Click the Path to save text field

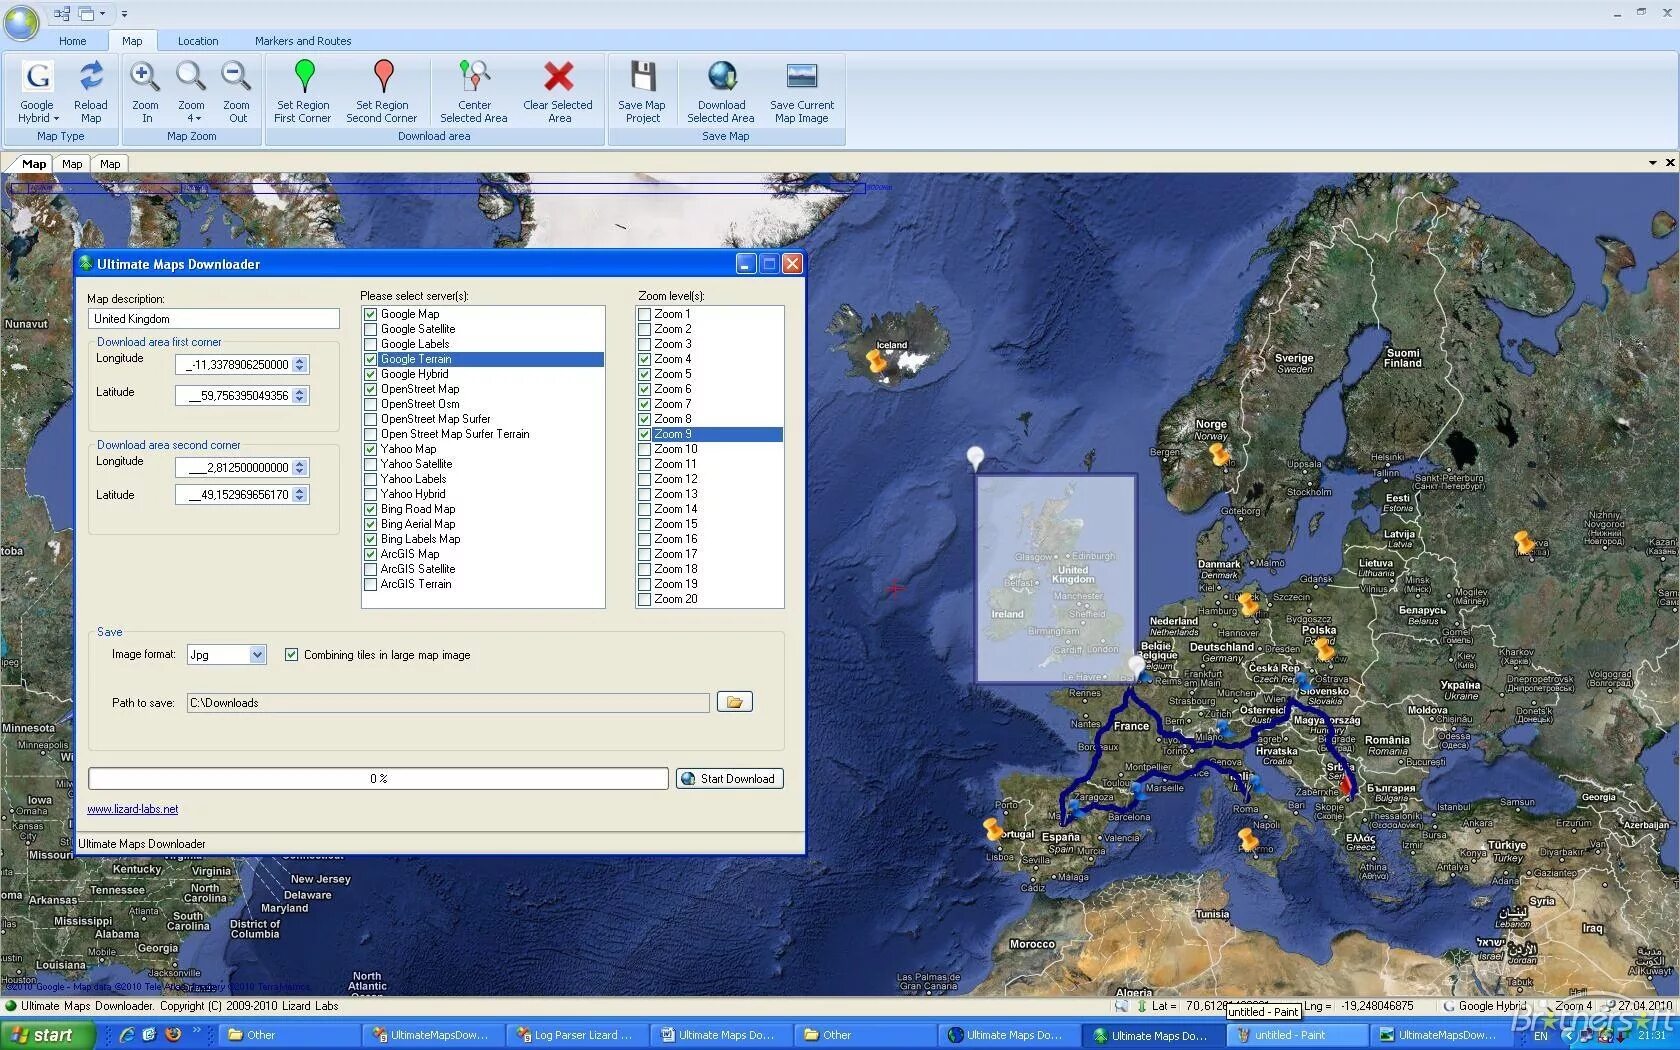point(448,703)
